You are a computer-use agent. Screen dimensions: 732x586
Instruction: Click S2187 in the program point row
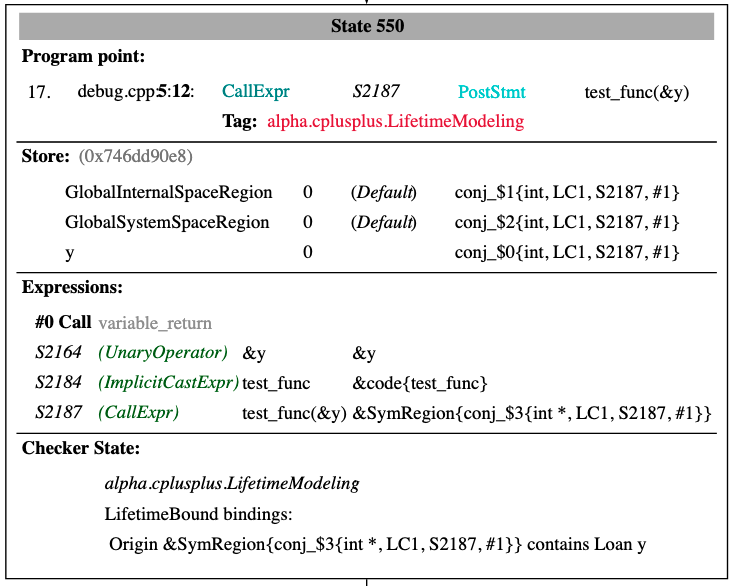point(375,92)
